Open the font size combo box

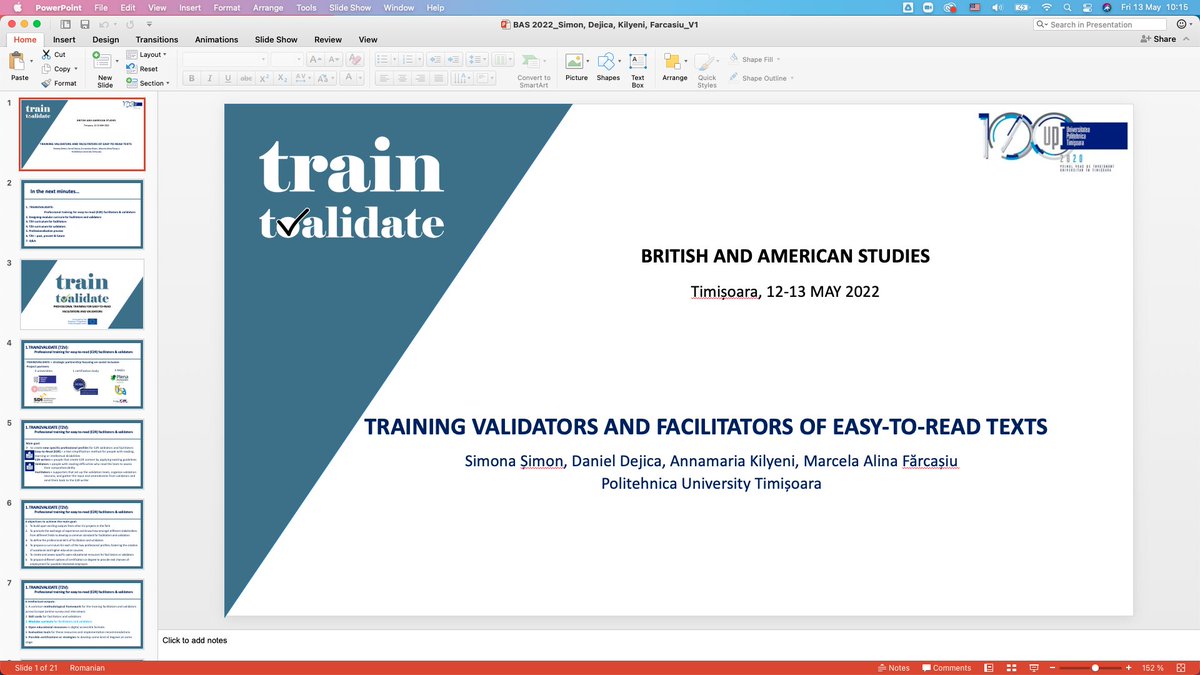[287, 58]
